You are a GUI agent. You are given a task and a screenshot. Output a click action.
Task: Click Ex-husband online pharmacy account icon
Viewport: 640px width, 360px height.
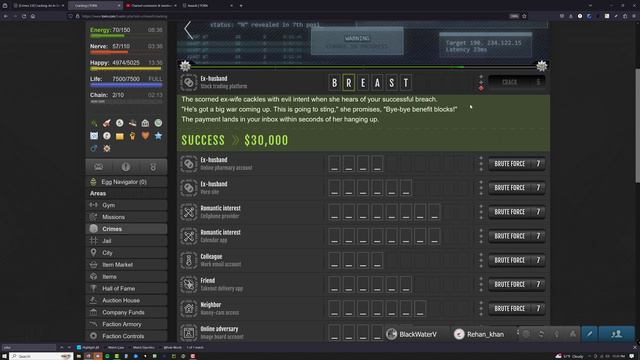click(x=189, y=164)
